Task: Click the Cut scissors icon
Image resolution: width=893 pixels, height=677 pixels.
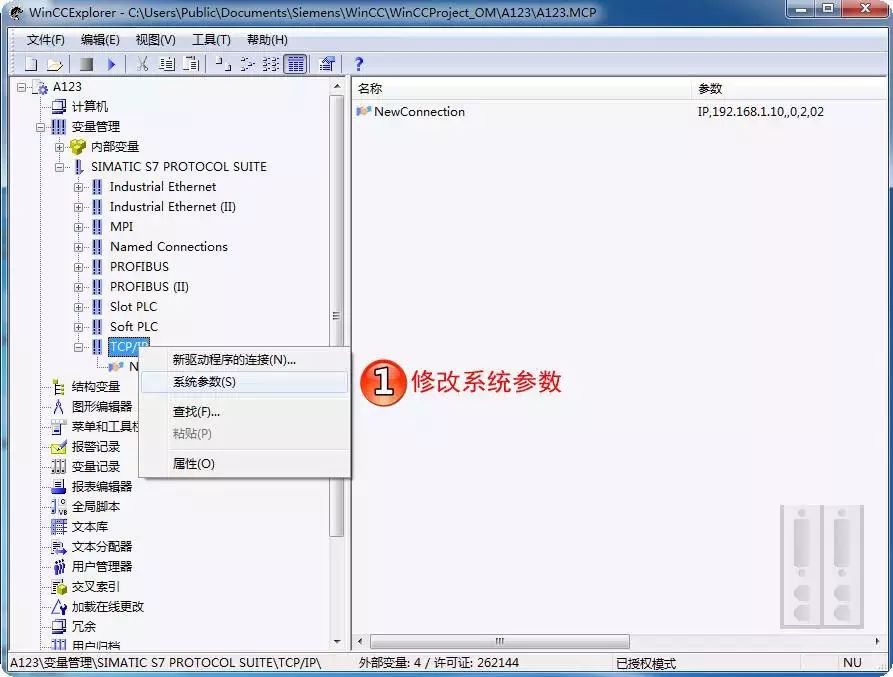Action: pyautogui.click(x=142, y=64)
